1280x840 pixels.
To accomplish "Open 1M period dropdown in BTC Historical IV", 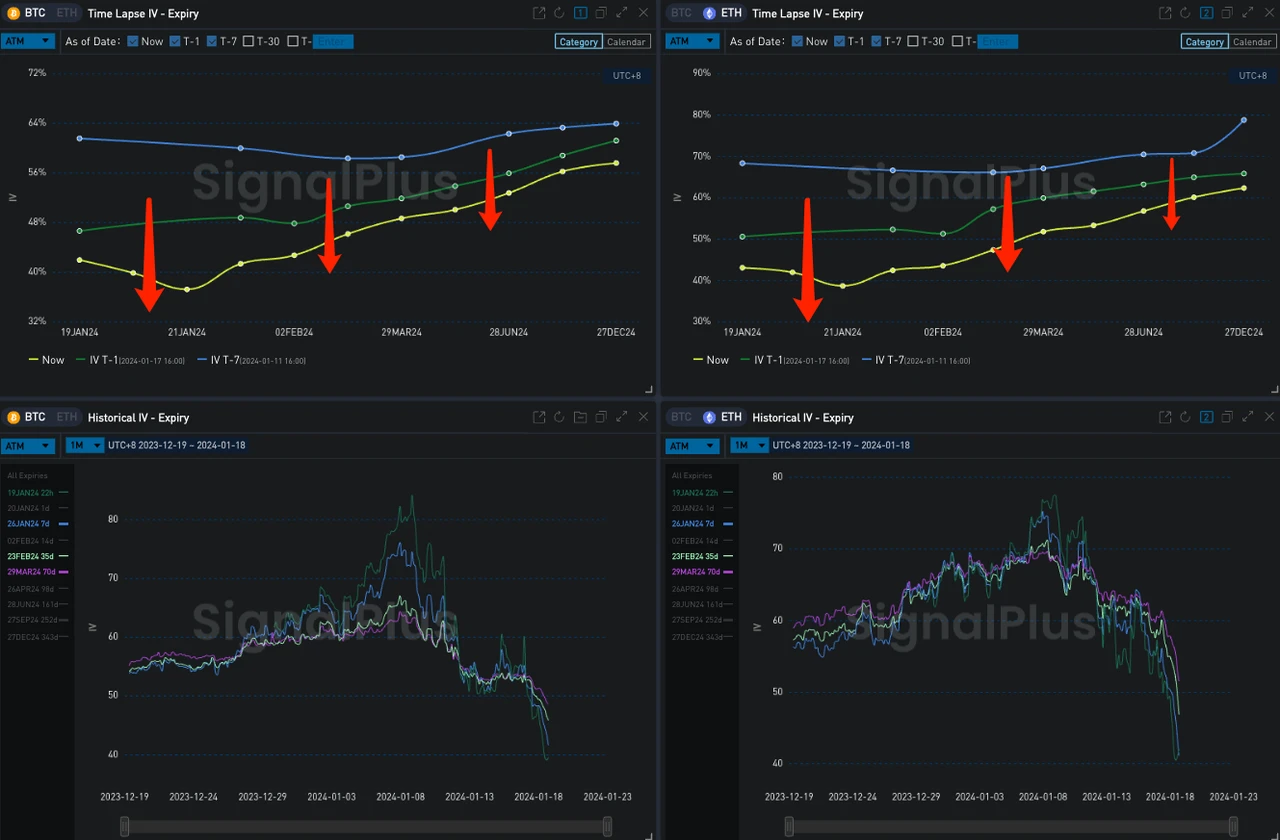I will click(84, 445).
